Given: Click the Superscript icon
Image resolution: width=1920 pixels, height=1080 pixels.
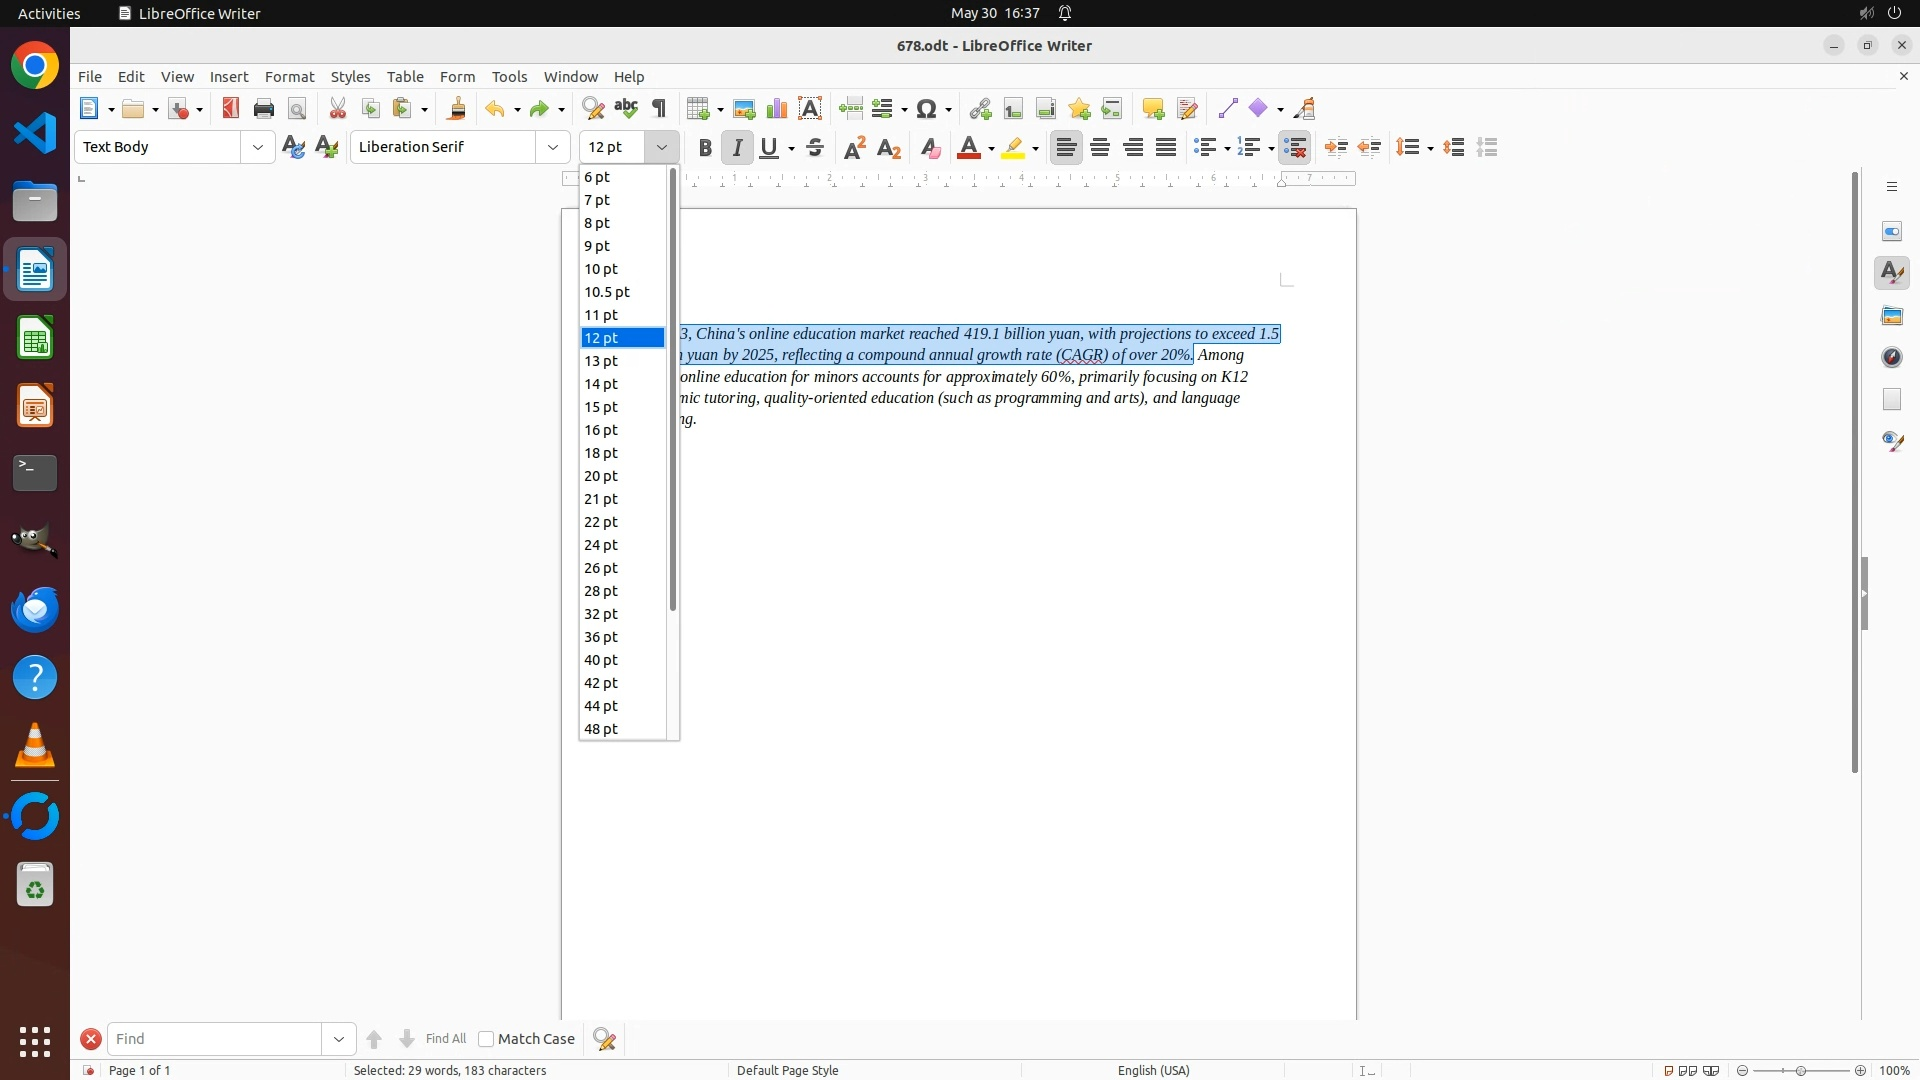Looking at the screenshot, I should click(x=855, y=148).
